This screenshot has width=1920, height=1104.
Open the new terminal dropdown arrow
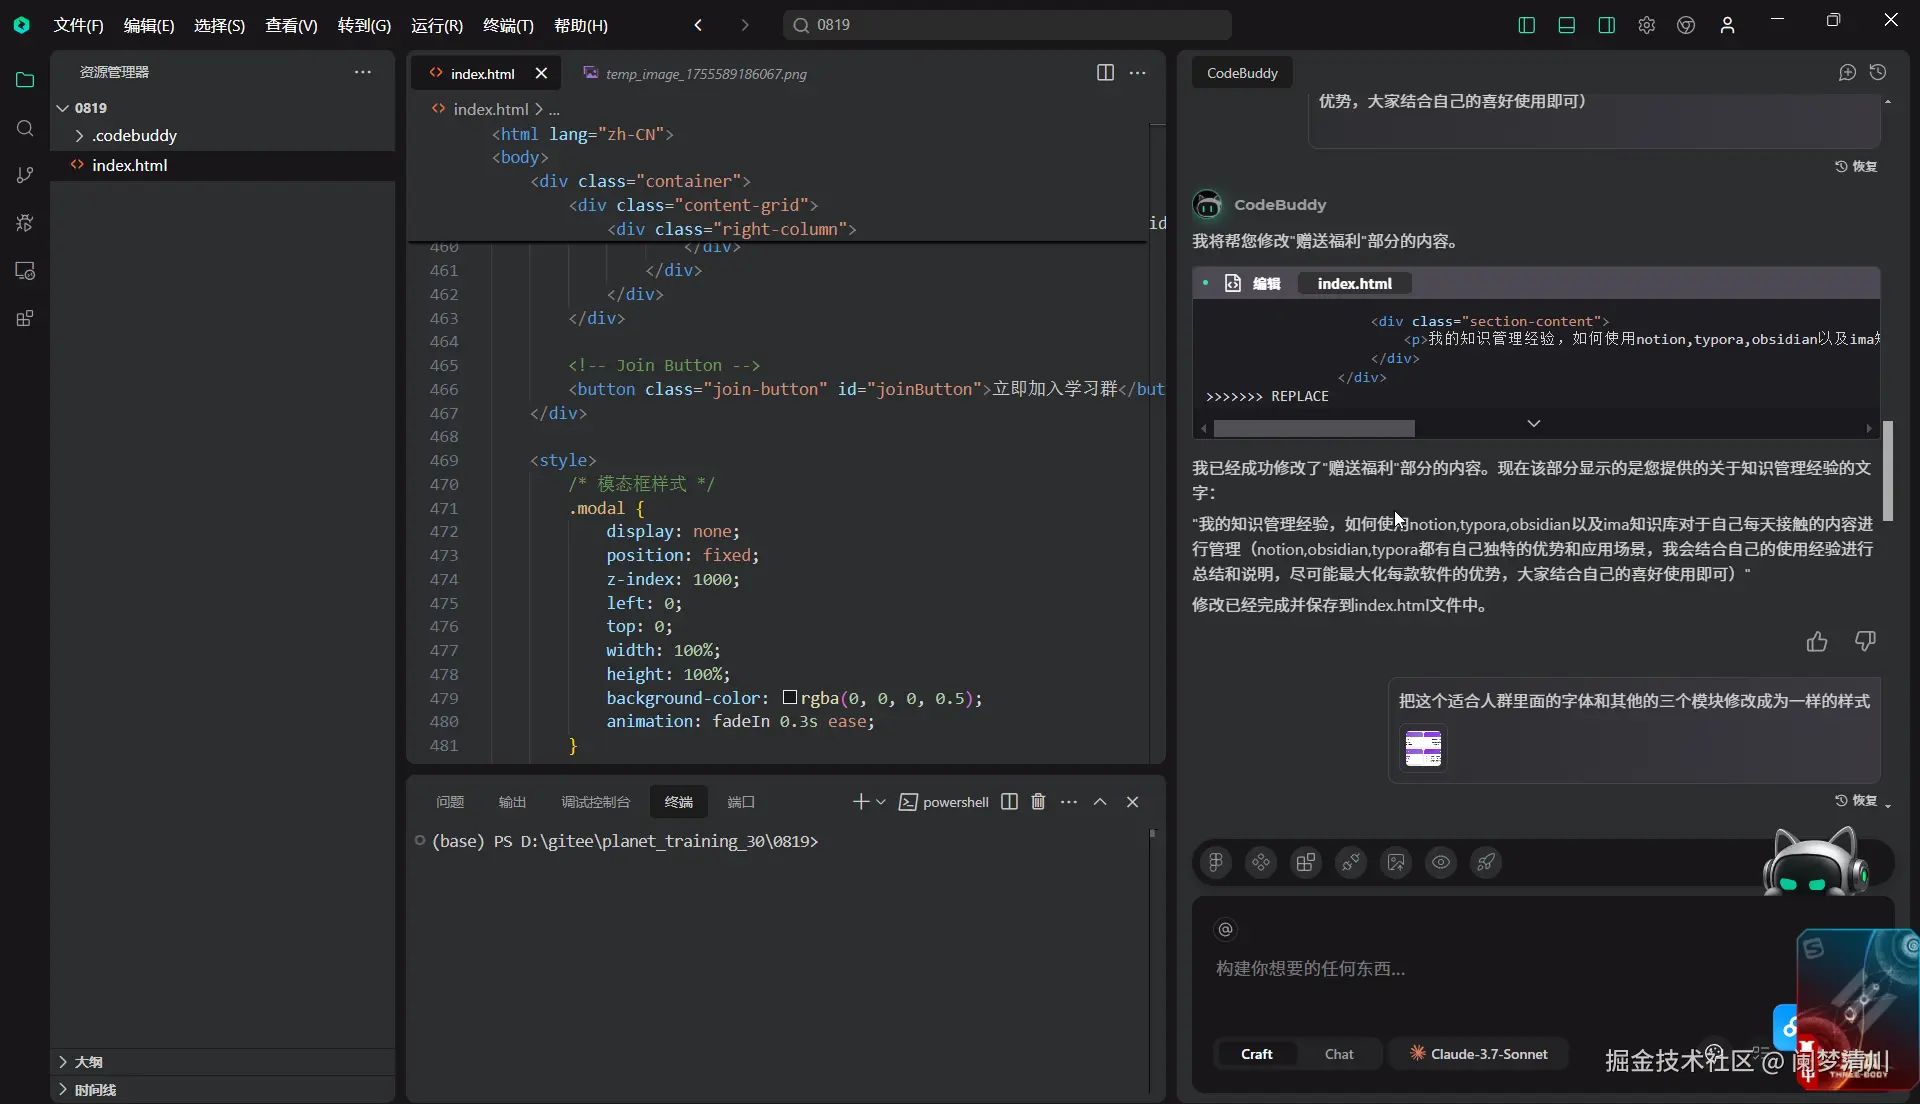coord(881,802)
